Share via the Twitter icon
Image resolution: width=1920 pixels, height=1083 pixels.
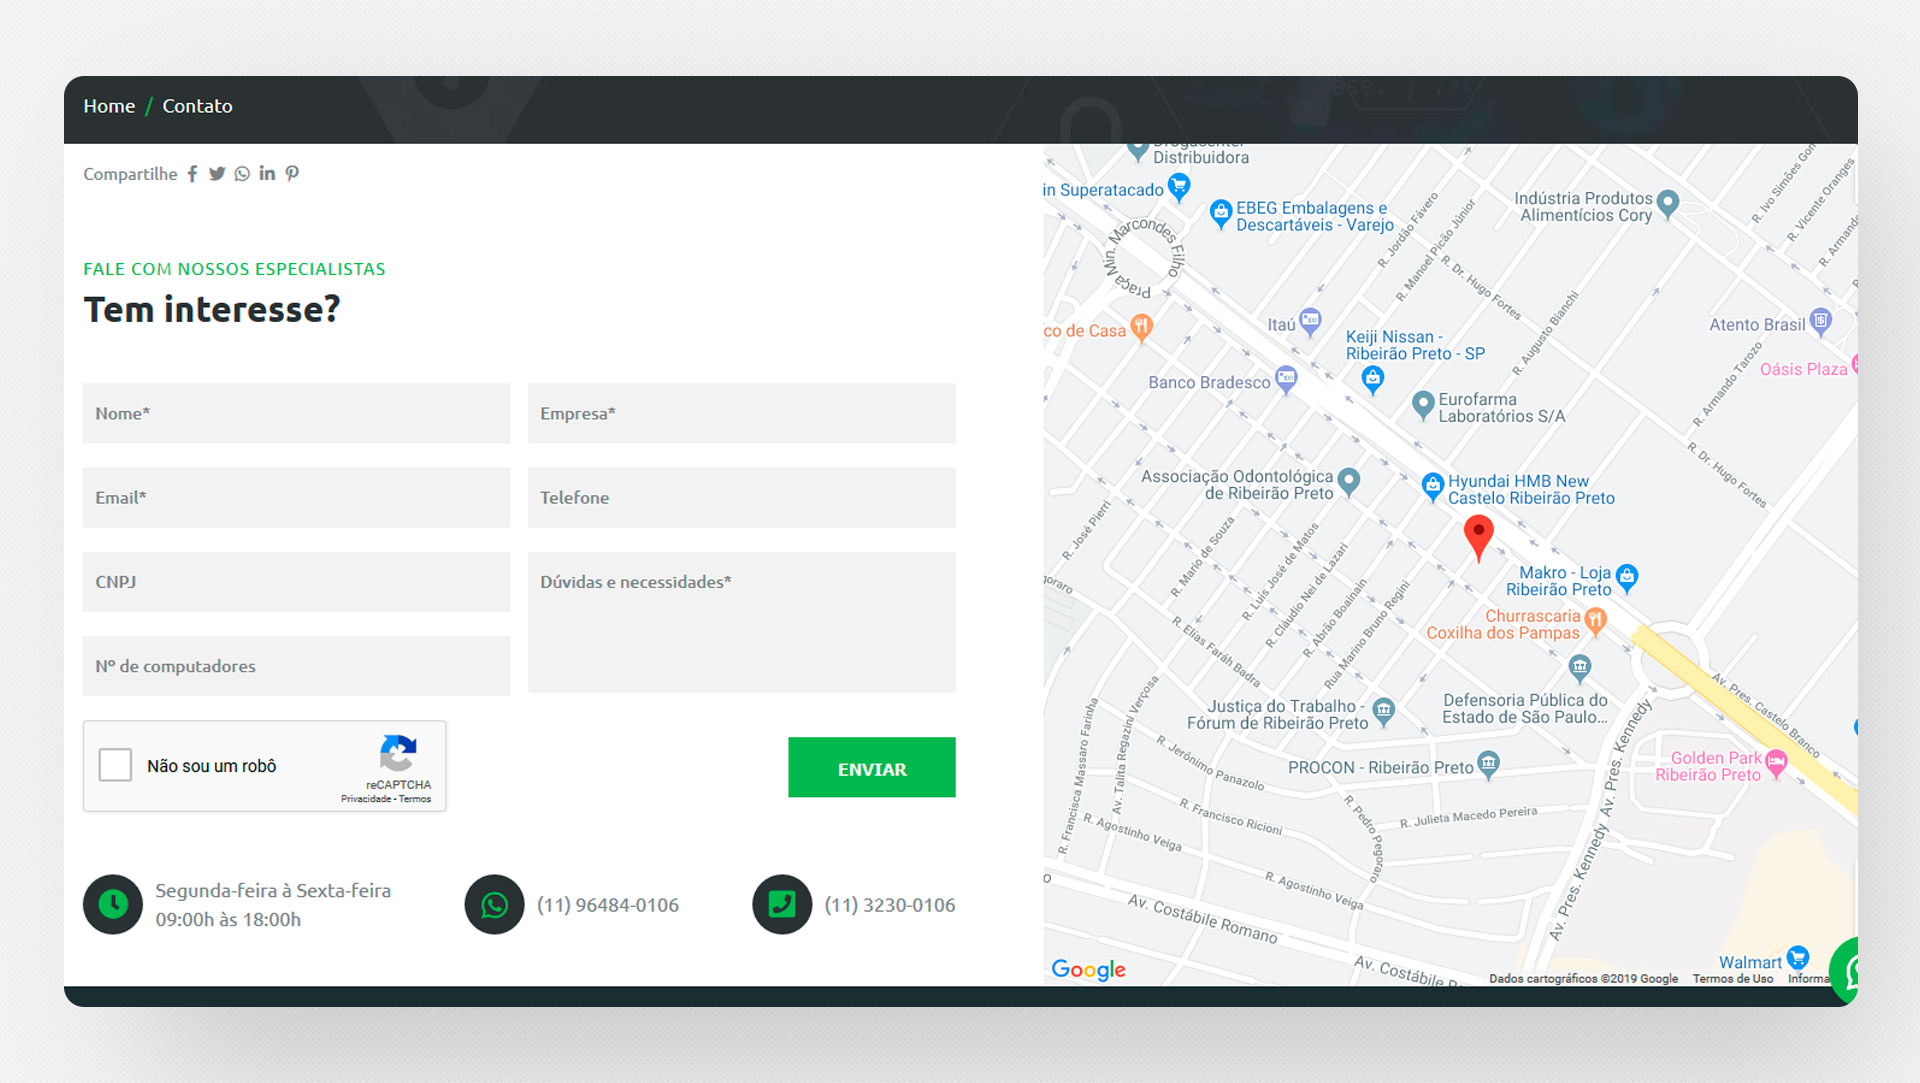[x=217, y=174]
